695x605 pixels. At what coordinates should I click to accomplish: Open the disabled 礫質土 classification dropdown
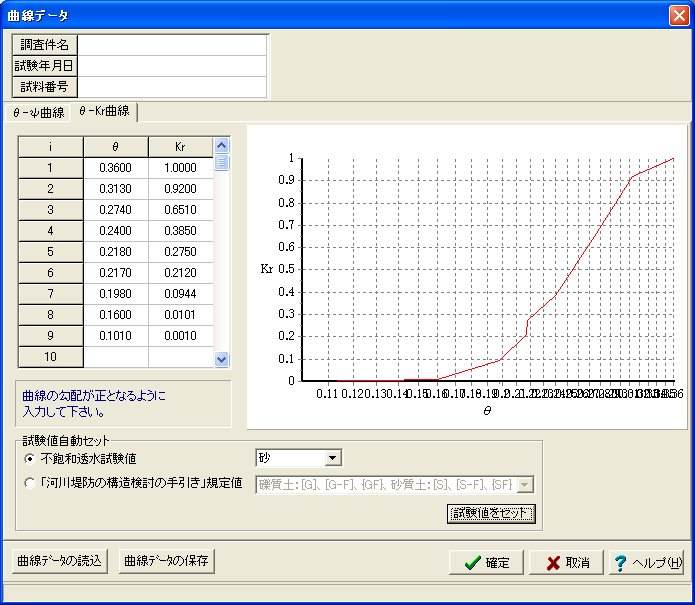pos(525,484)
